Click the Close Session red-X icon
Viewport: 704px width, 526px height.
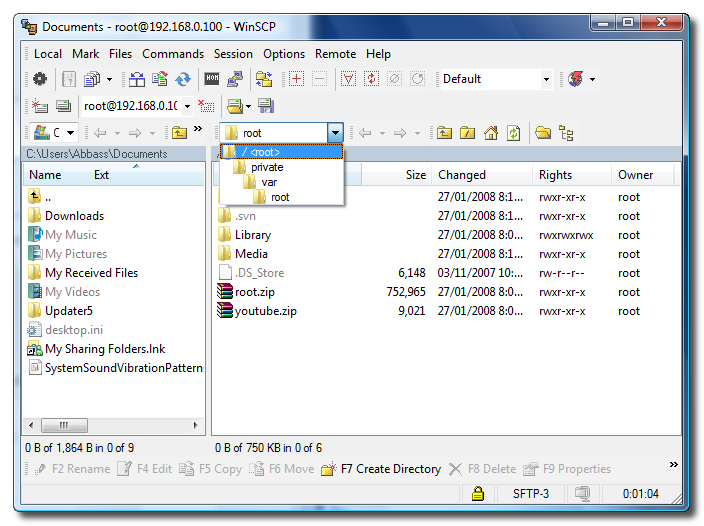[x=206, y=106]
